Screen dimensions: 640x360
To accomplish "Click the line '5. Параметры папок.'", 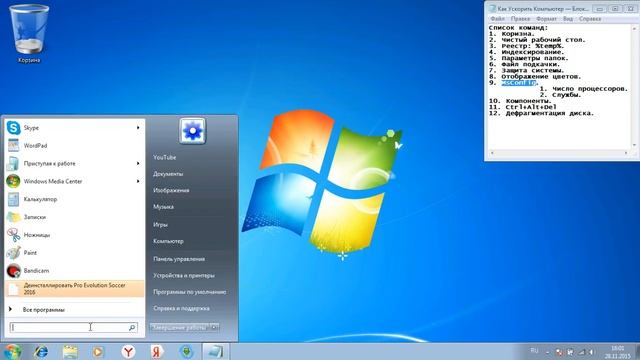I will coord(529,58).
